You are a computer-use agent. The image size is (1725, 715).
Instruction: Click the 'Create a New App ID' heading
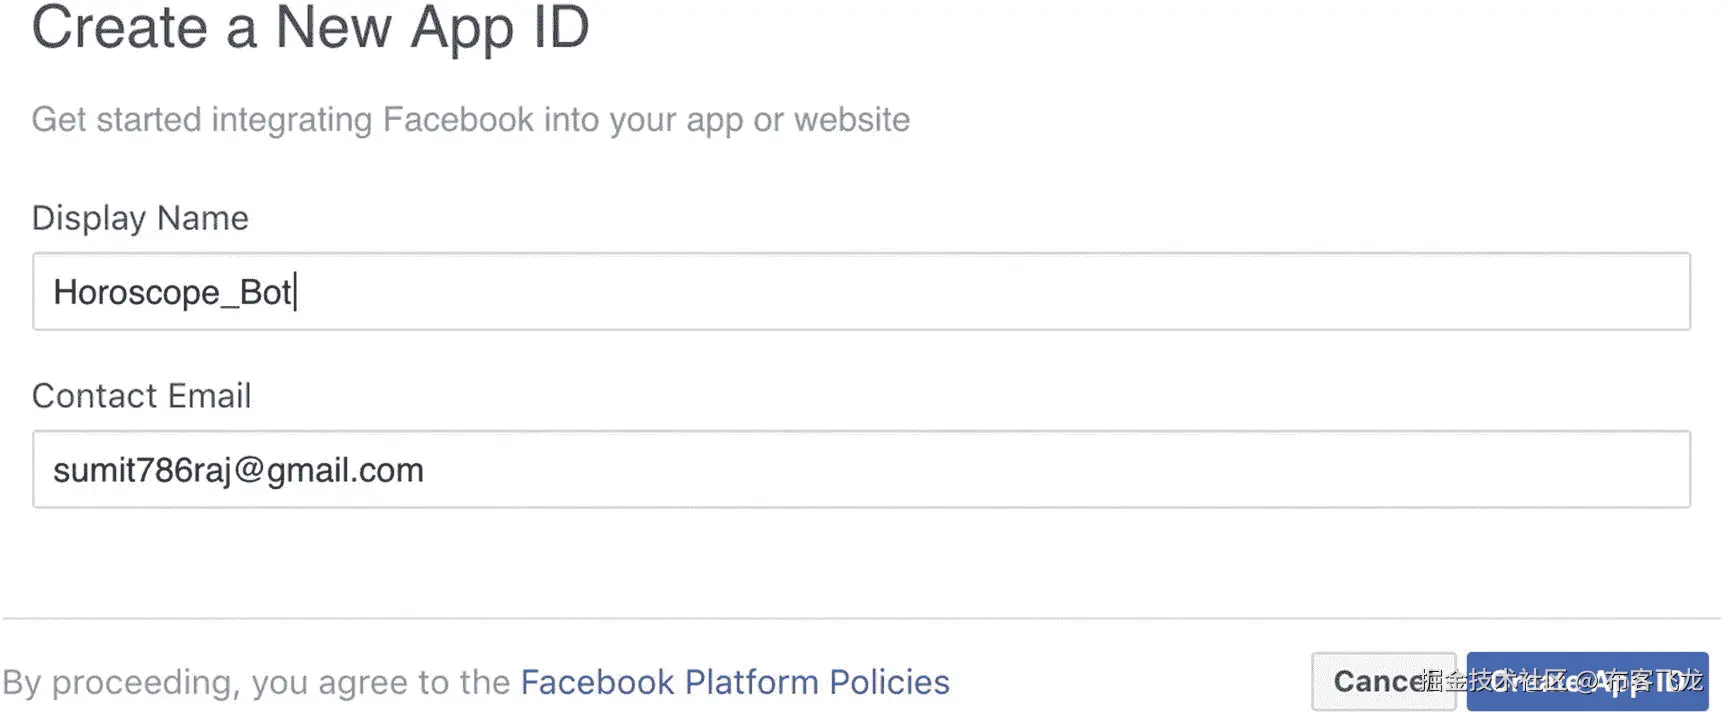(x=310, y=28)
